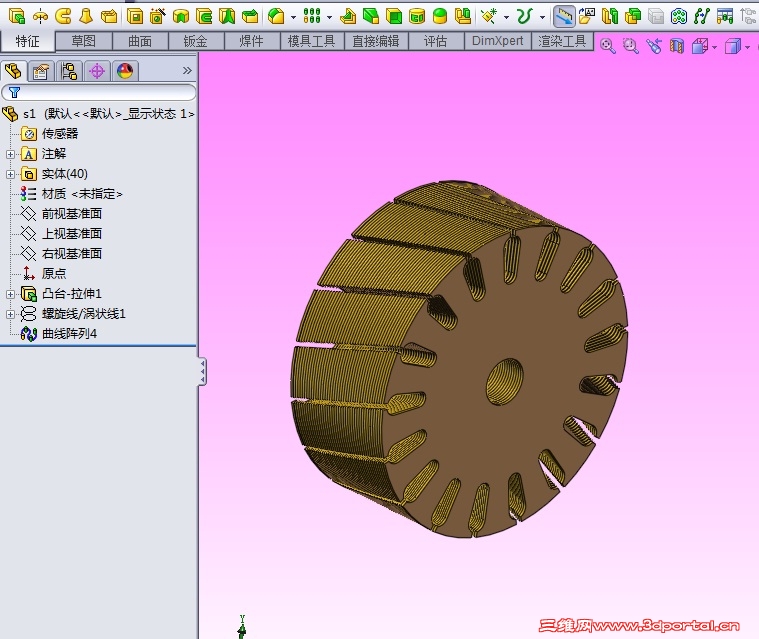Open the PropertyManager panel tab

(41, 72)
